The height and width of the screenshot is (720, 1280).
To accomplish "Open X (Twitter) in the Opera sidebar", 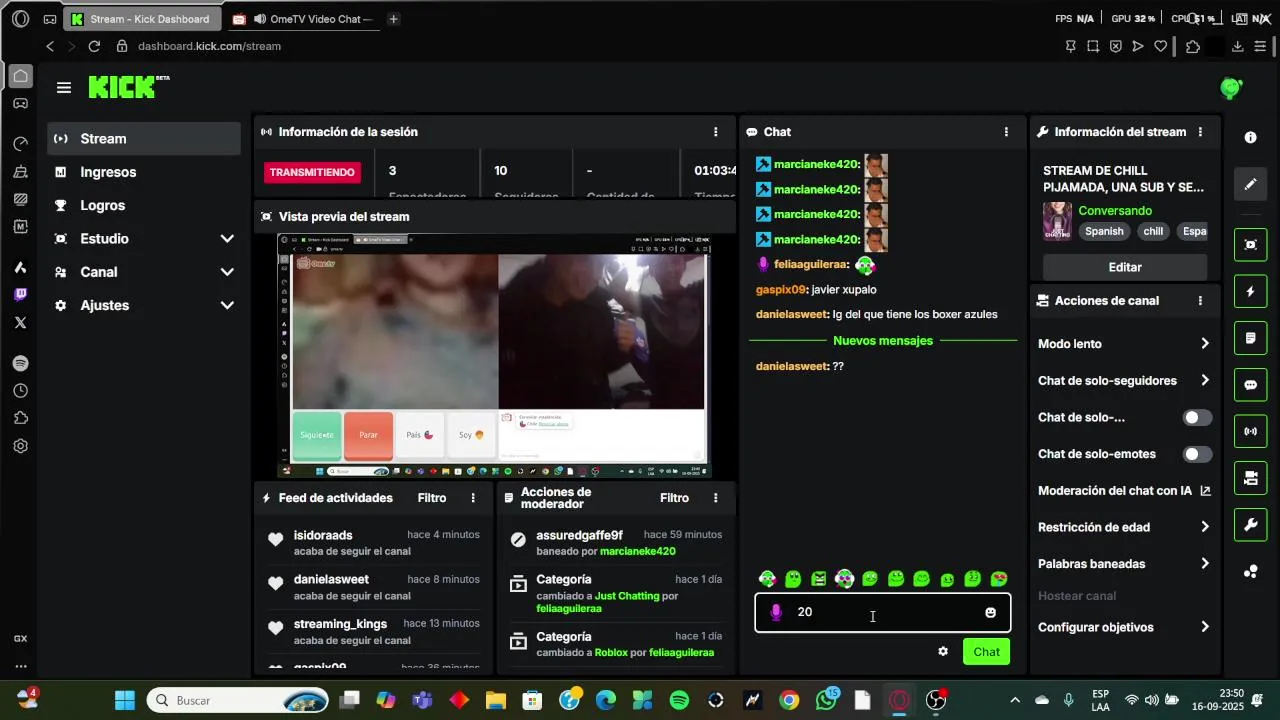I will click(x=20, y=322).
